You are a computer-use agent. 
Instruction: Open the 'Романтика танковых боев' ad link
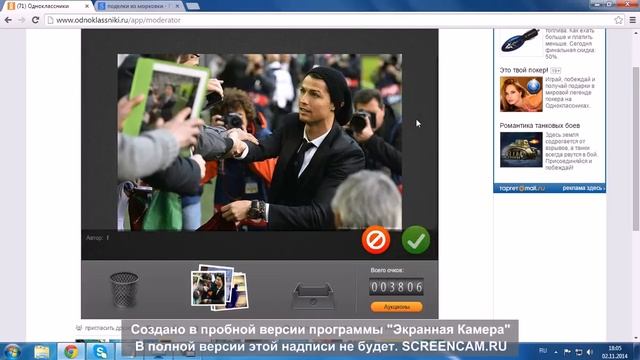point(540,125)
